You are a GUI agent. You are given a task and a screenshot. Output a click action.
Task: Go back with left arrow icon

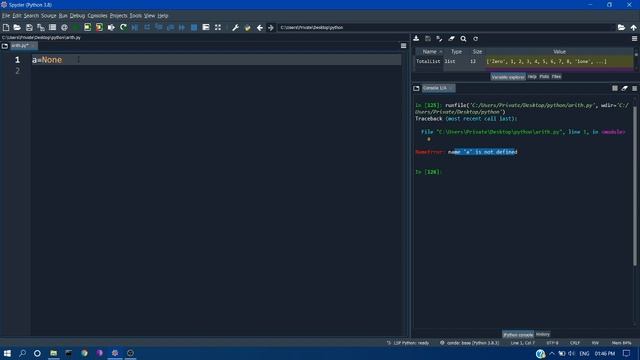click(260, 27)
